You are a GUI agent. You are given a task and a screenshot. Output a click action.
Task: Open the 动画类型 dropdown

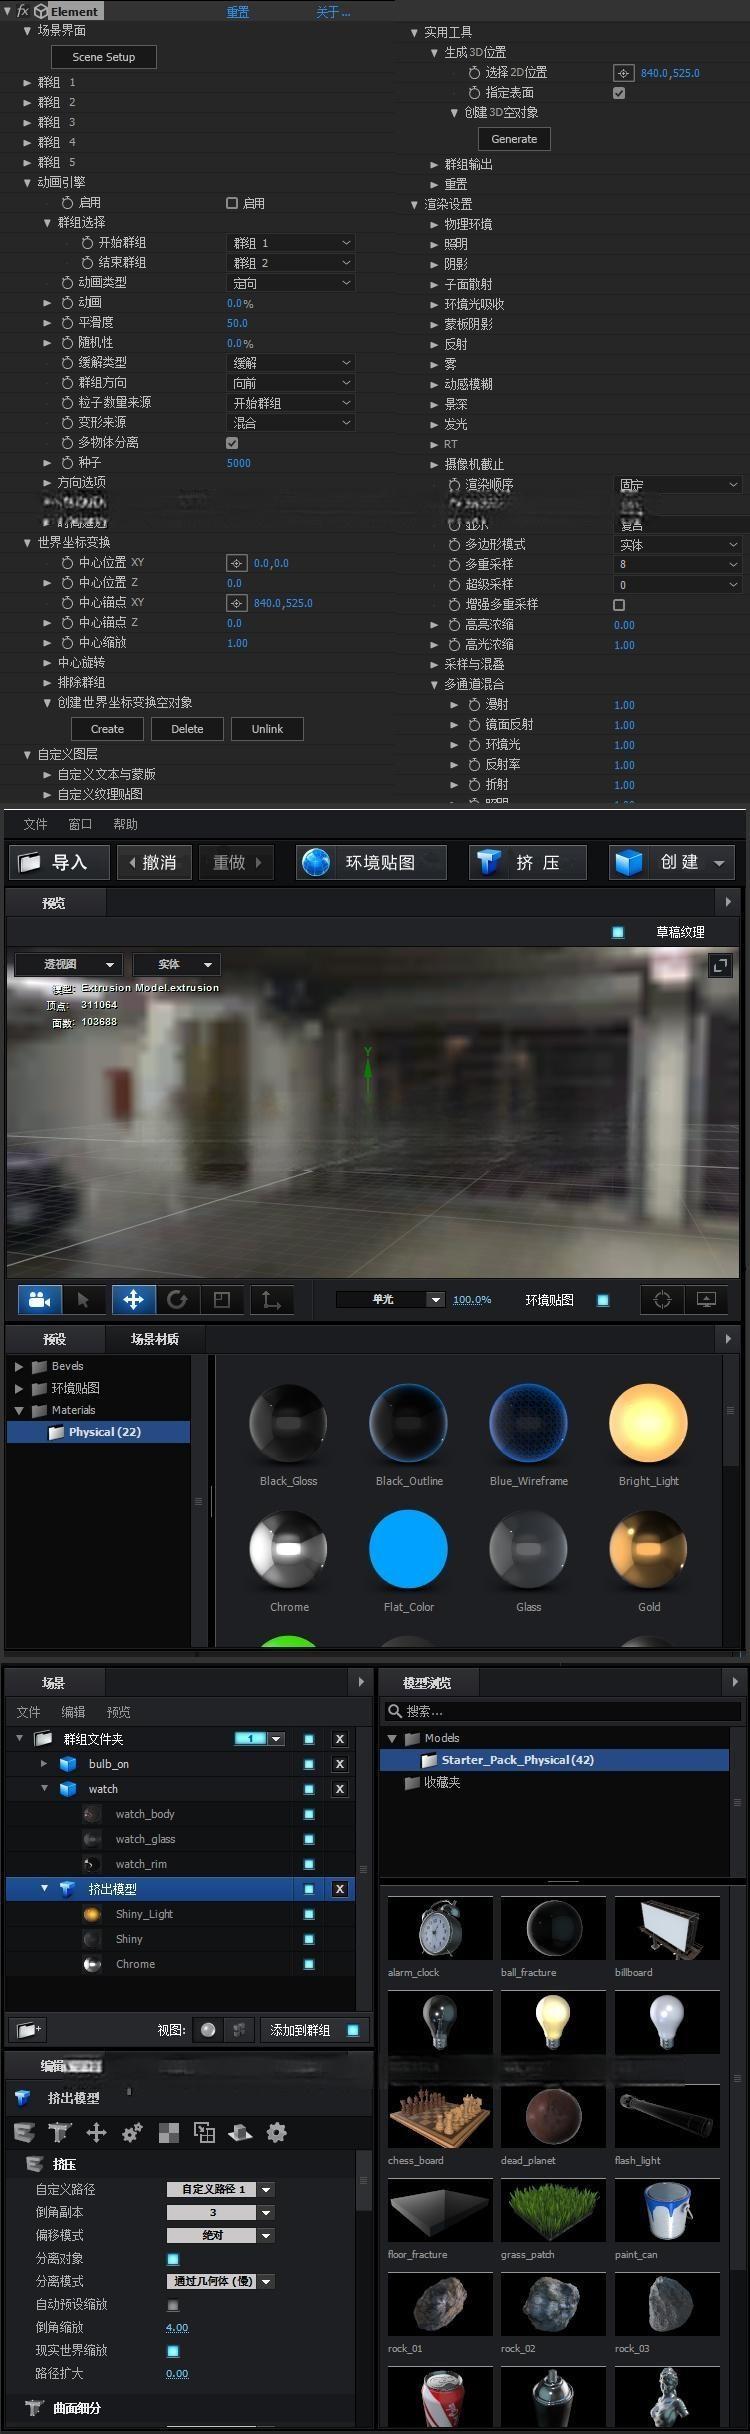(x=291, y=283)
